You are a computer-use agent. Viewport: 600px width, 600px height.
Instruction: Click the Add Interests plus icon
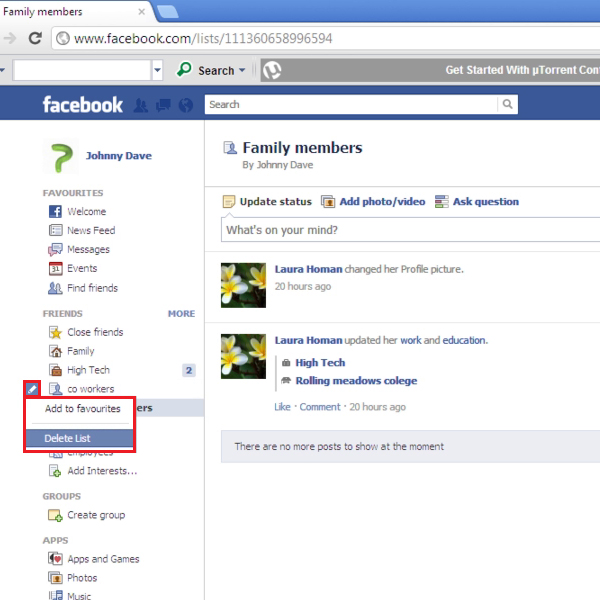[55, 471]
